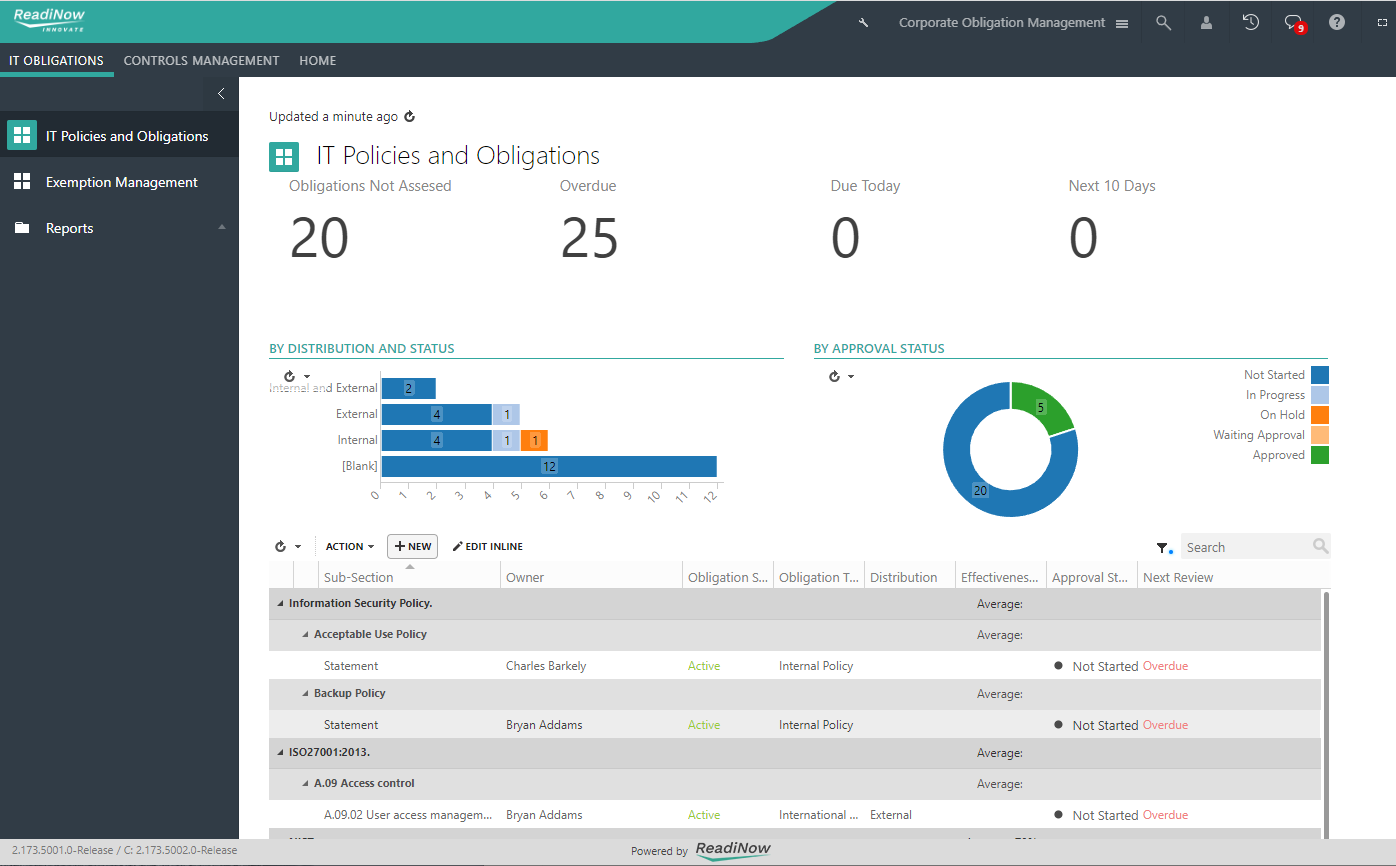Click the search magnifier in top bar

click(1163, 22)
